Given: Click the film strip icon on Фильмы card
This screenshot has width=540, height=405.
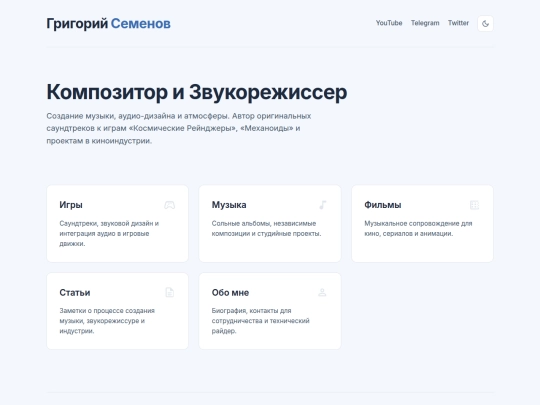Looking at the screenshot, I should coord(475,205).
